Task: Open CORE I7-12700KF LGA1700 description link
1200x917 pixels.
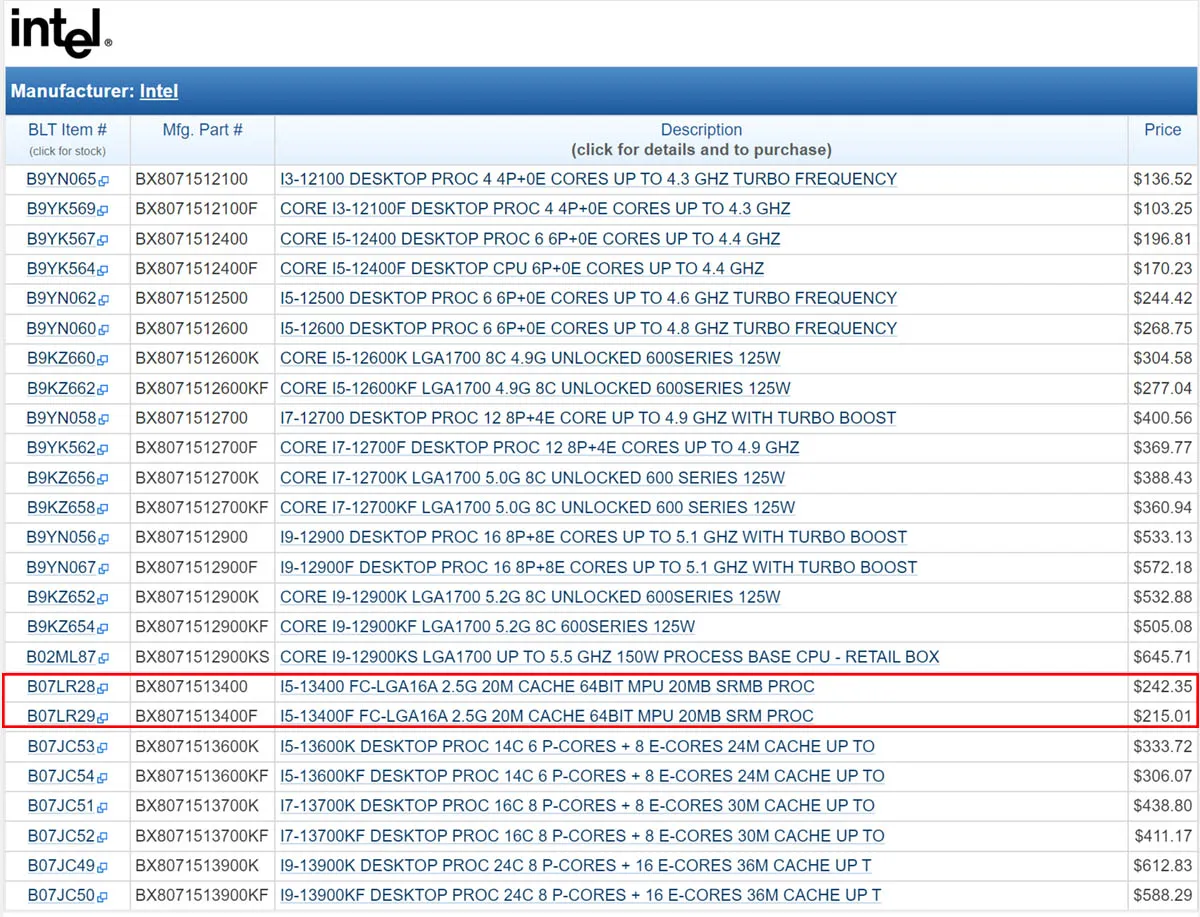Action: pyautogui.click(x=538, y=508)
